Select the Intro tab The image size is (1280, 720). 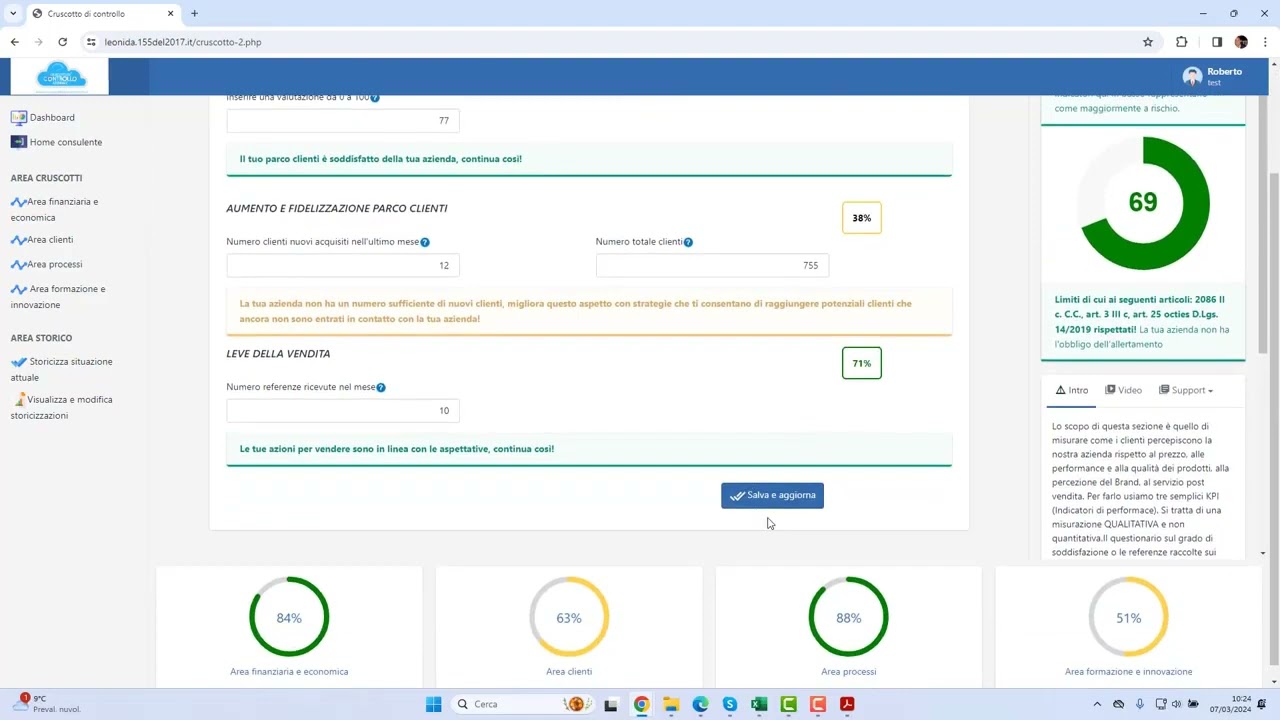[x=1071, y=390]
